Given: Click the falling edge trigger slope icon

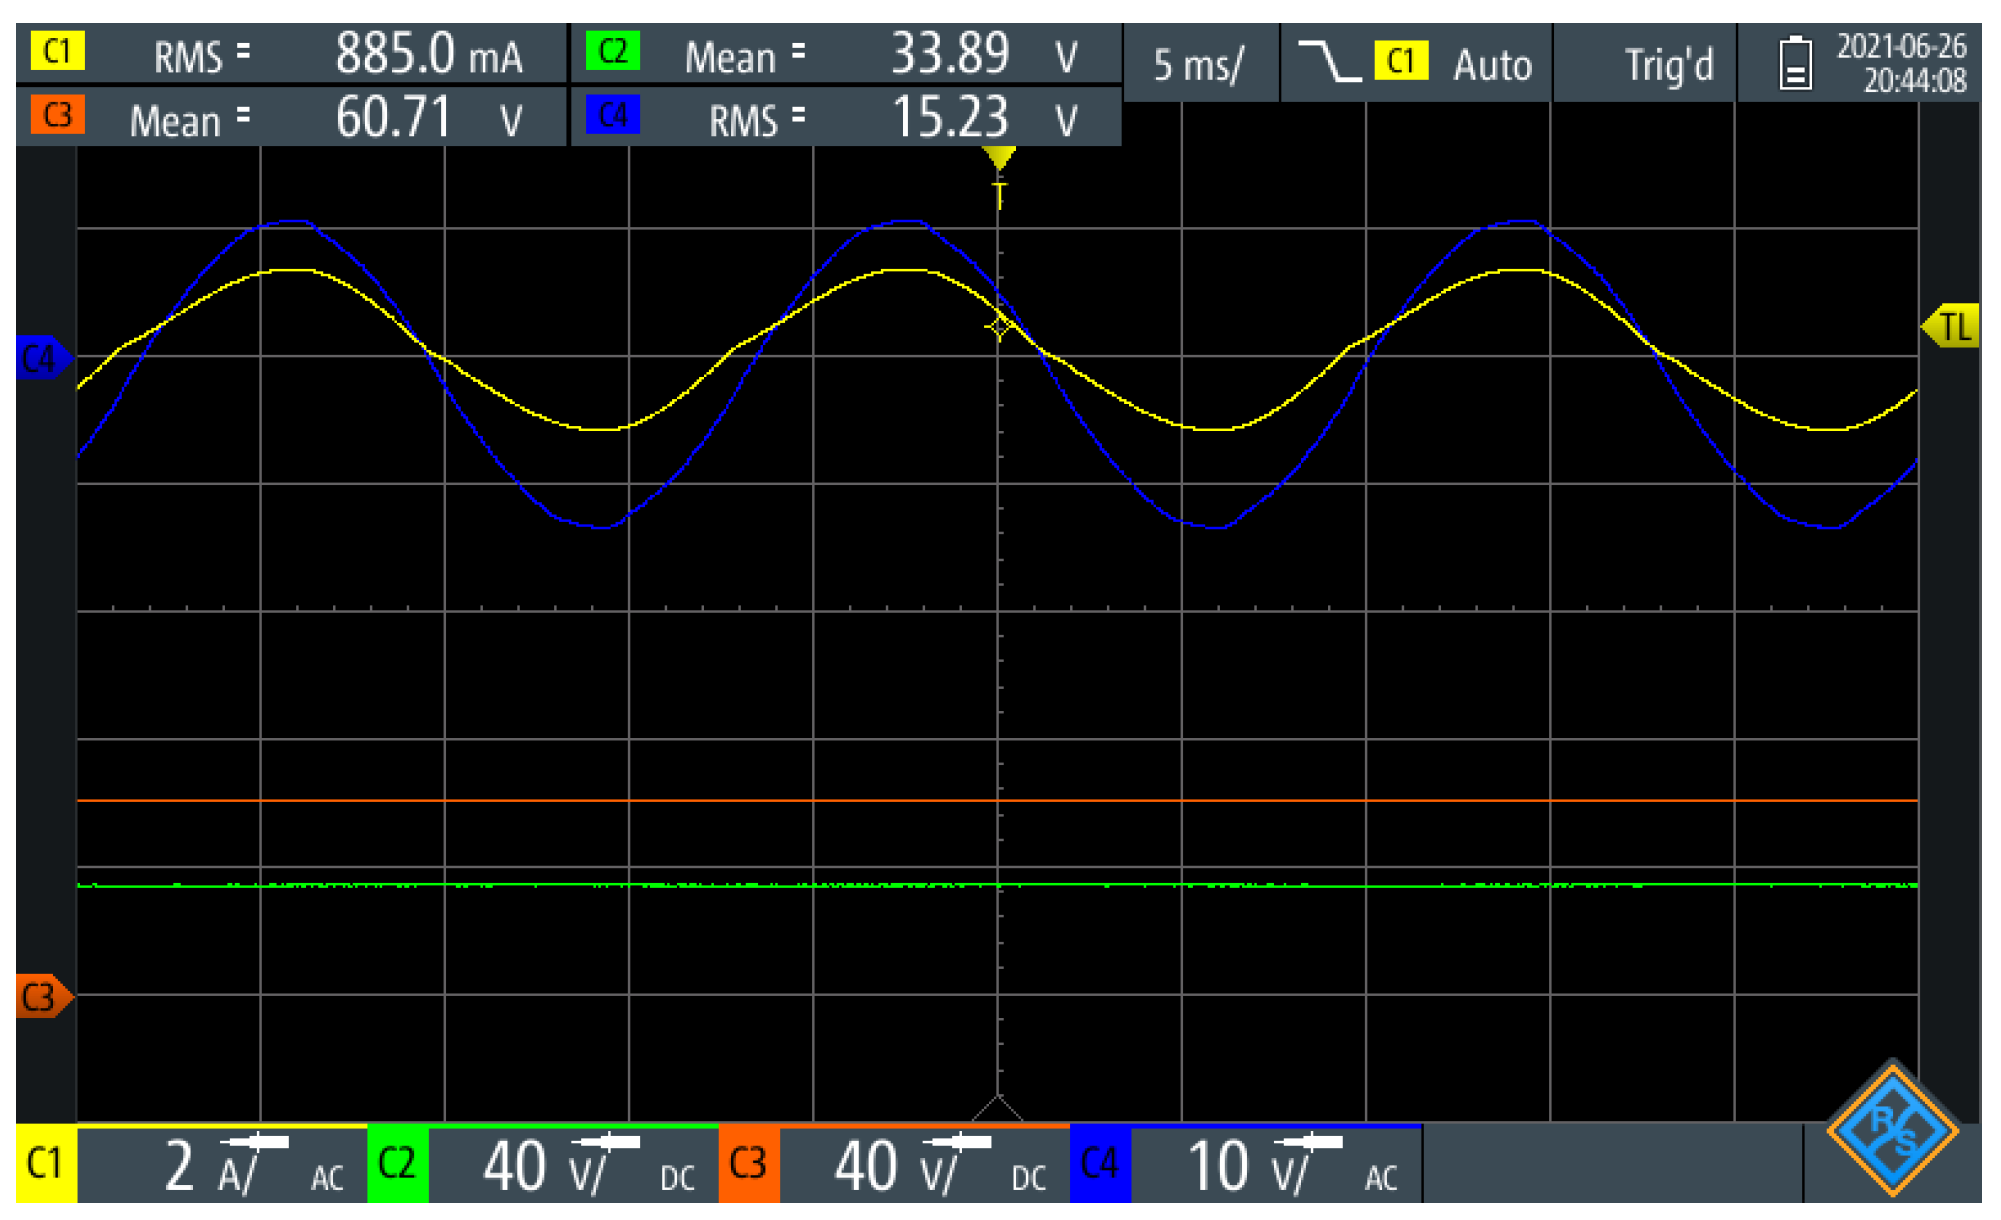Looking at the screenshot, I should (x=1329, y=62).
